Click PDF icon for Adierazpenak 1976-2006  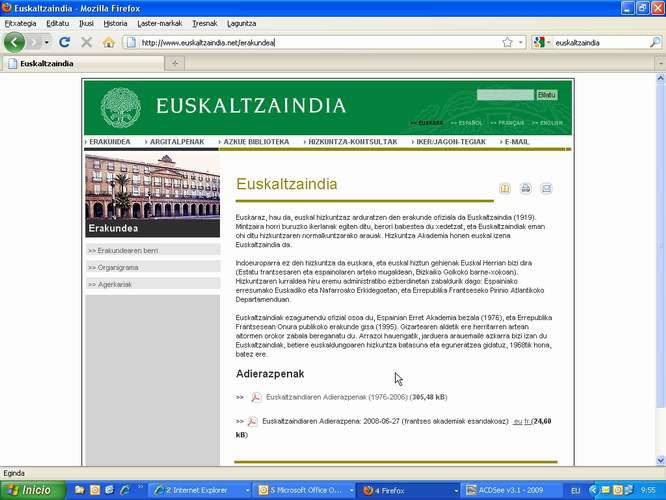[256, 397]
